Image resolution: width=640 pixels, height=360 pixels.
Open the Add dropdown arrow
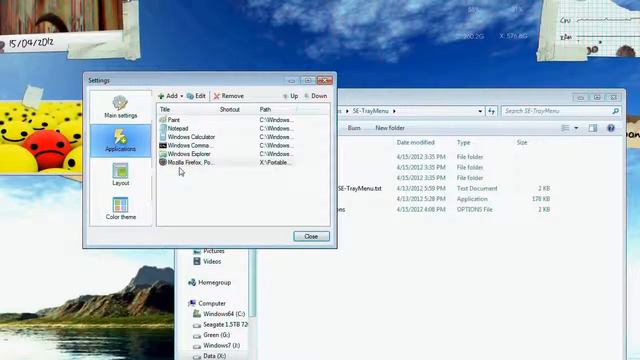pos(182,96)
